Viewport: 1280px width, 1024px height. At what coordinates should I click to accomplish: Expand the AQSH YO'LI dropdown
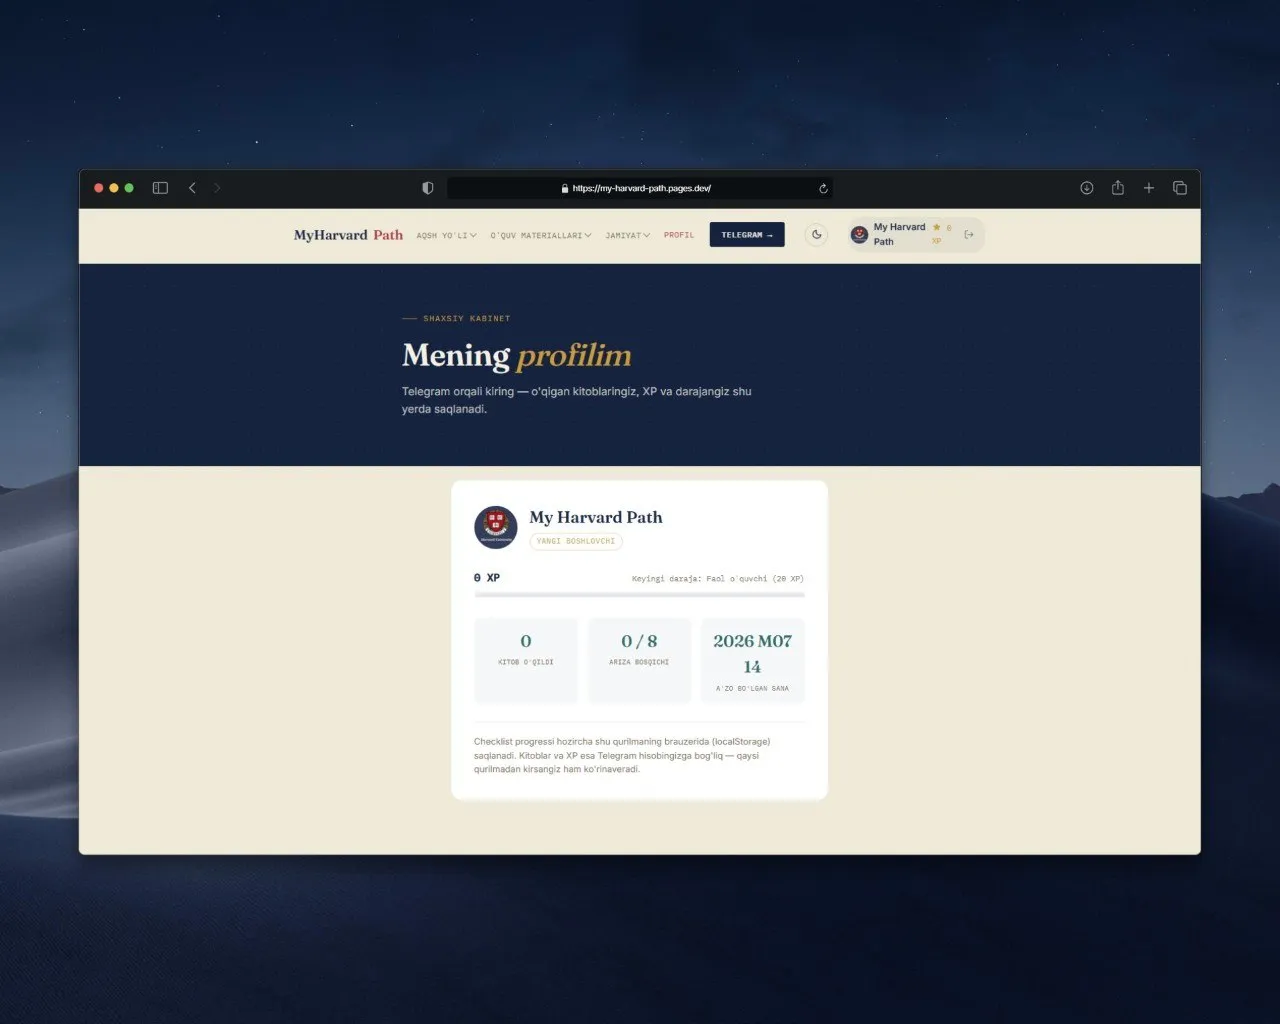[446, 236]
